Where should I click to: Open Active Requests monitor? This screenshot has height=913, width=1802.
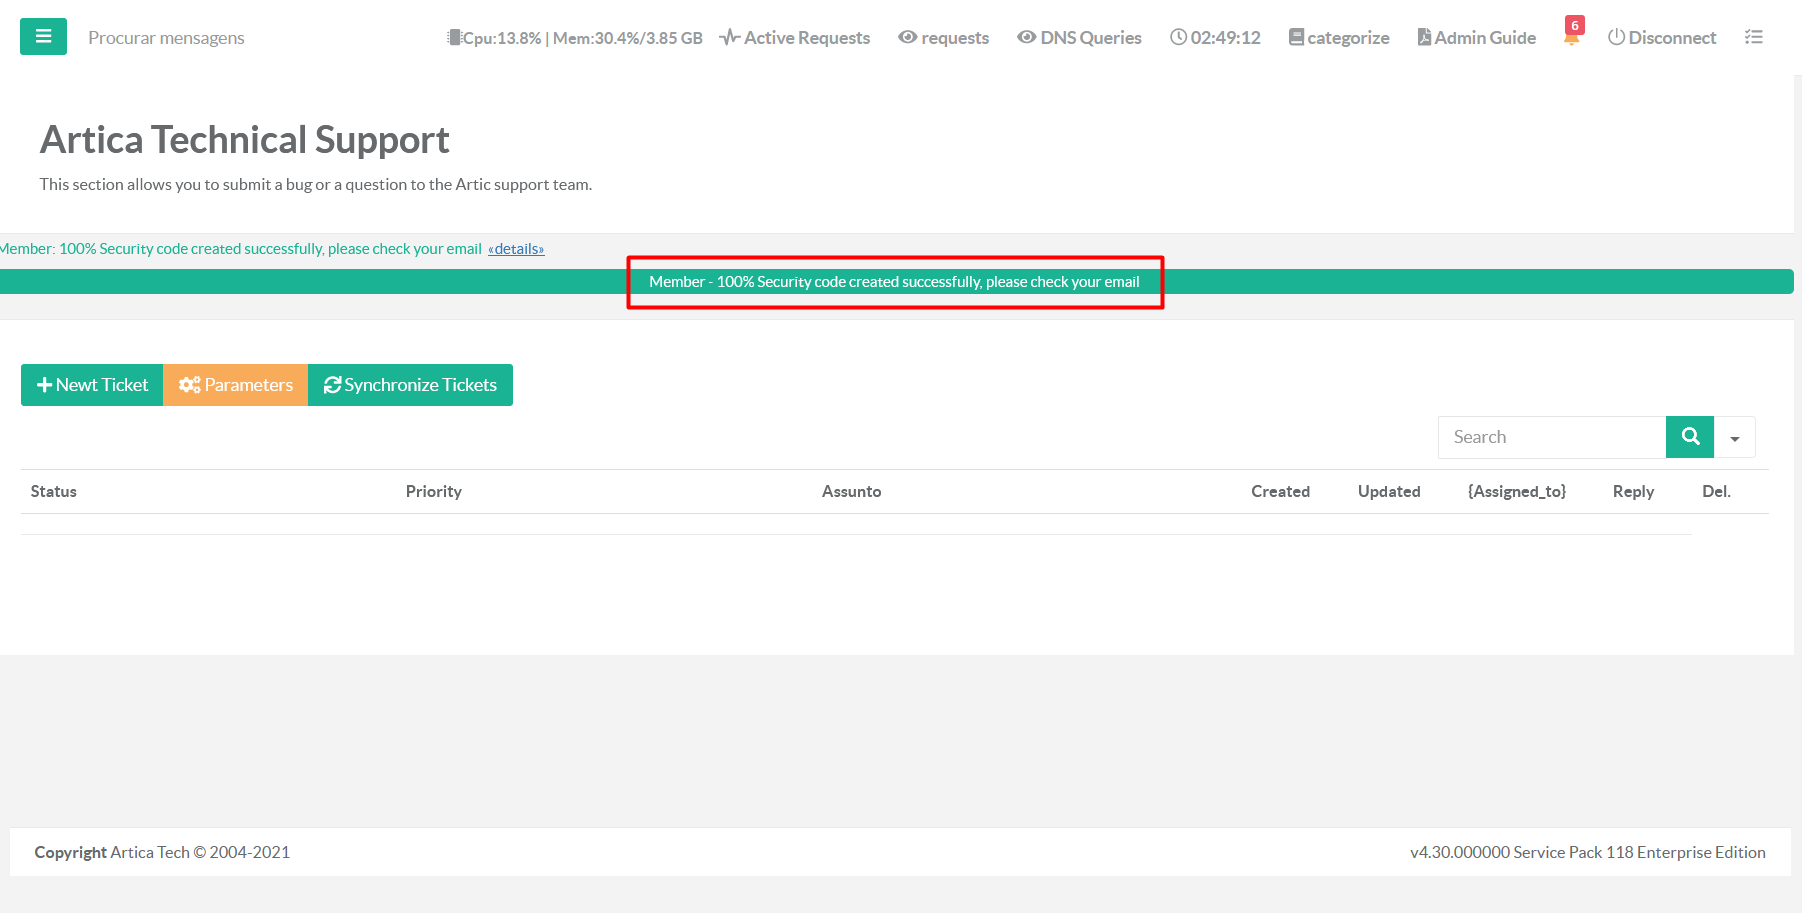point(795,38)
